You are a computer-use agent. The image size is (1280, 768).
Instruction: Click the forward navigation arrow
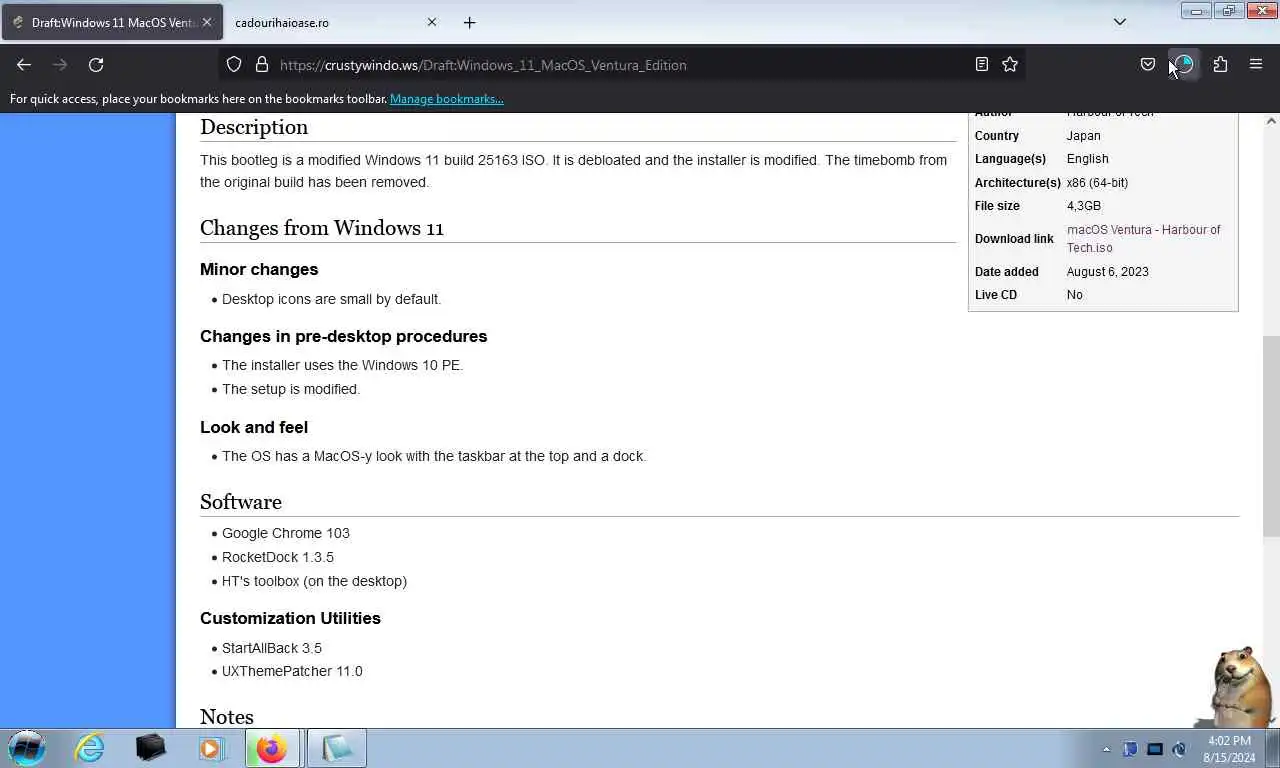(60, 65)
